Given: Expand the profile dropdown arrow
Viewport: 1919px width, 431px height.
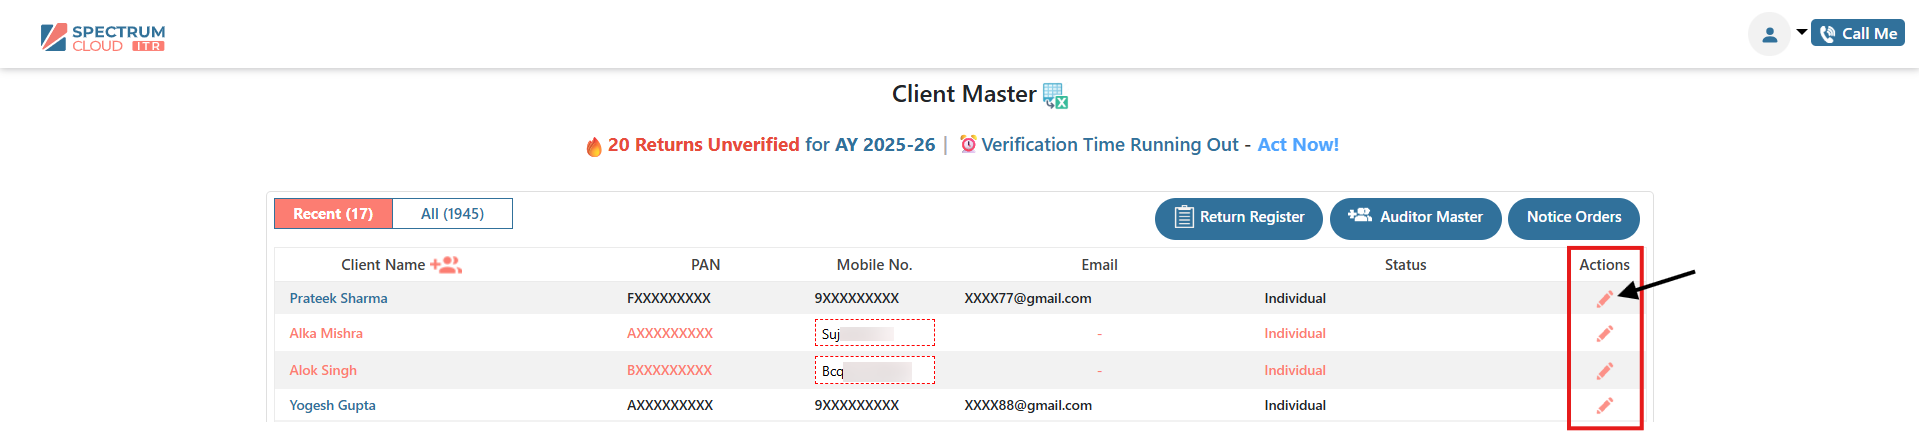Looking at the screenshot, I should [1801, 32].
